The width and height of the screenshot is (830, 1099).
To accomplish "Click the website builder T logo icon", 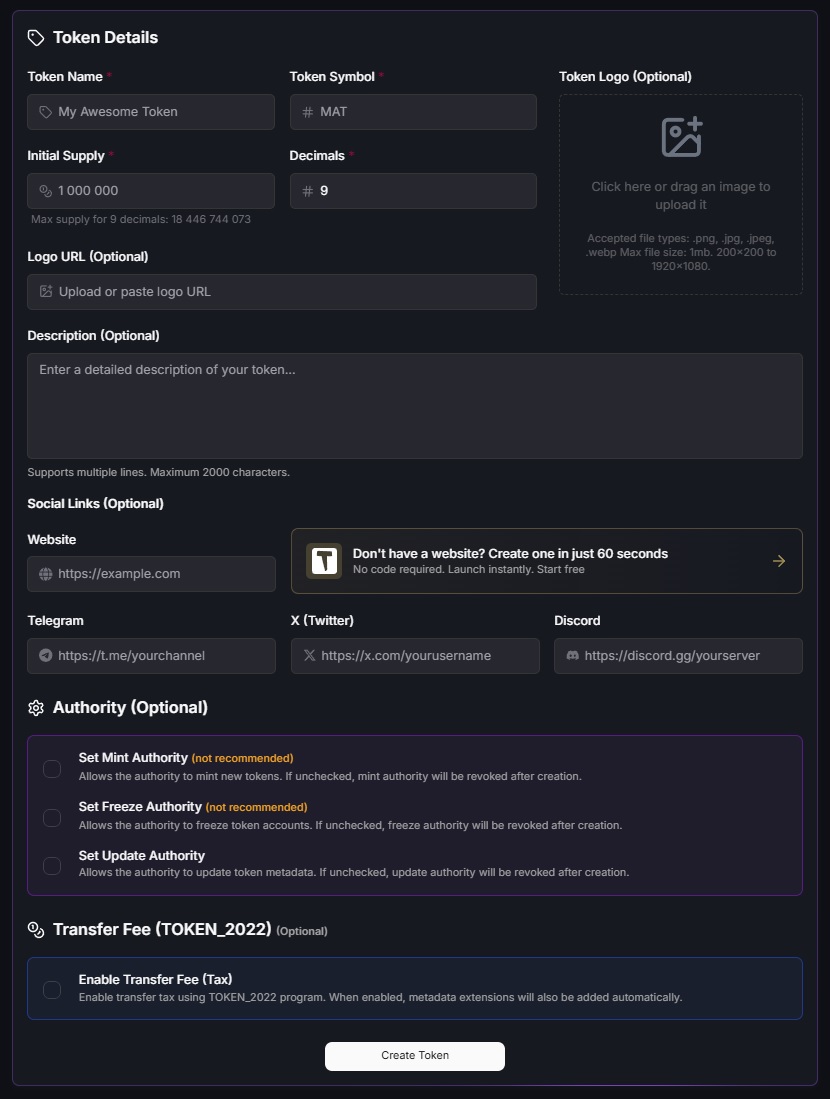I will coord(324,561).
